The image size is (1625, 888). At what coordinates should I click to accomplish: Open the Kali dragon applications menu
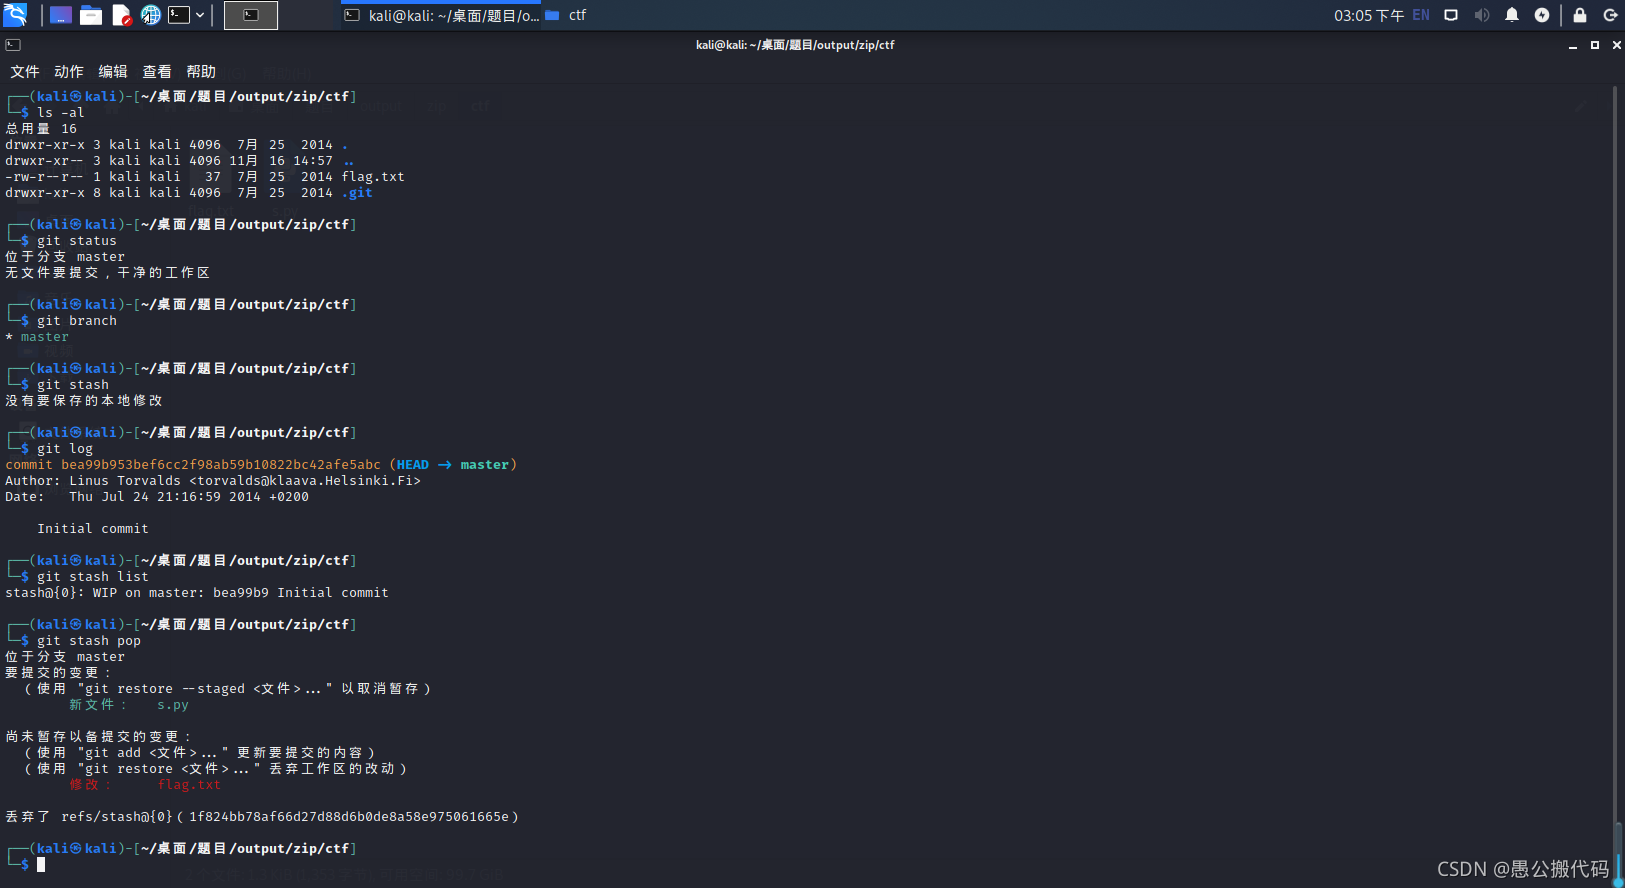[x=15, y=15]
